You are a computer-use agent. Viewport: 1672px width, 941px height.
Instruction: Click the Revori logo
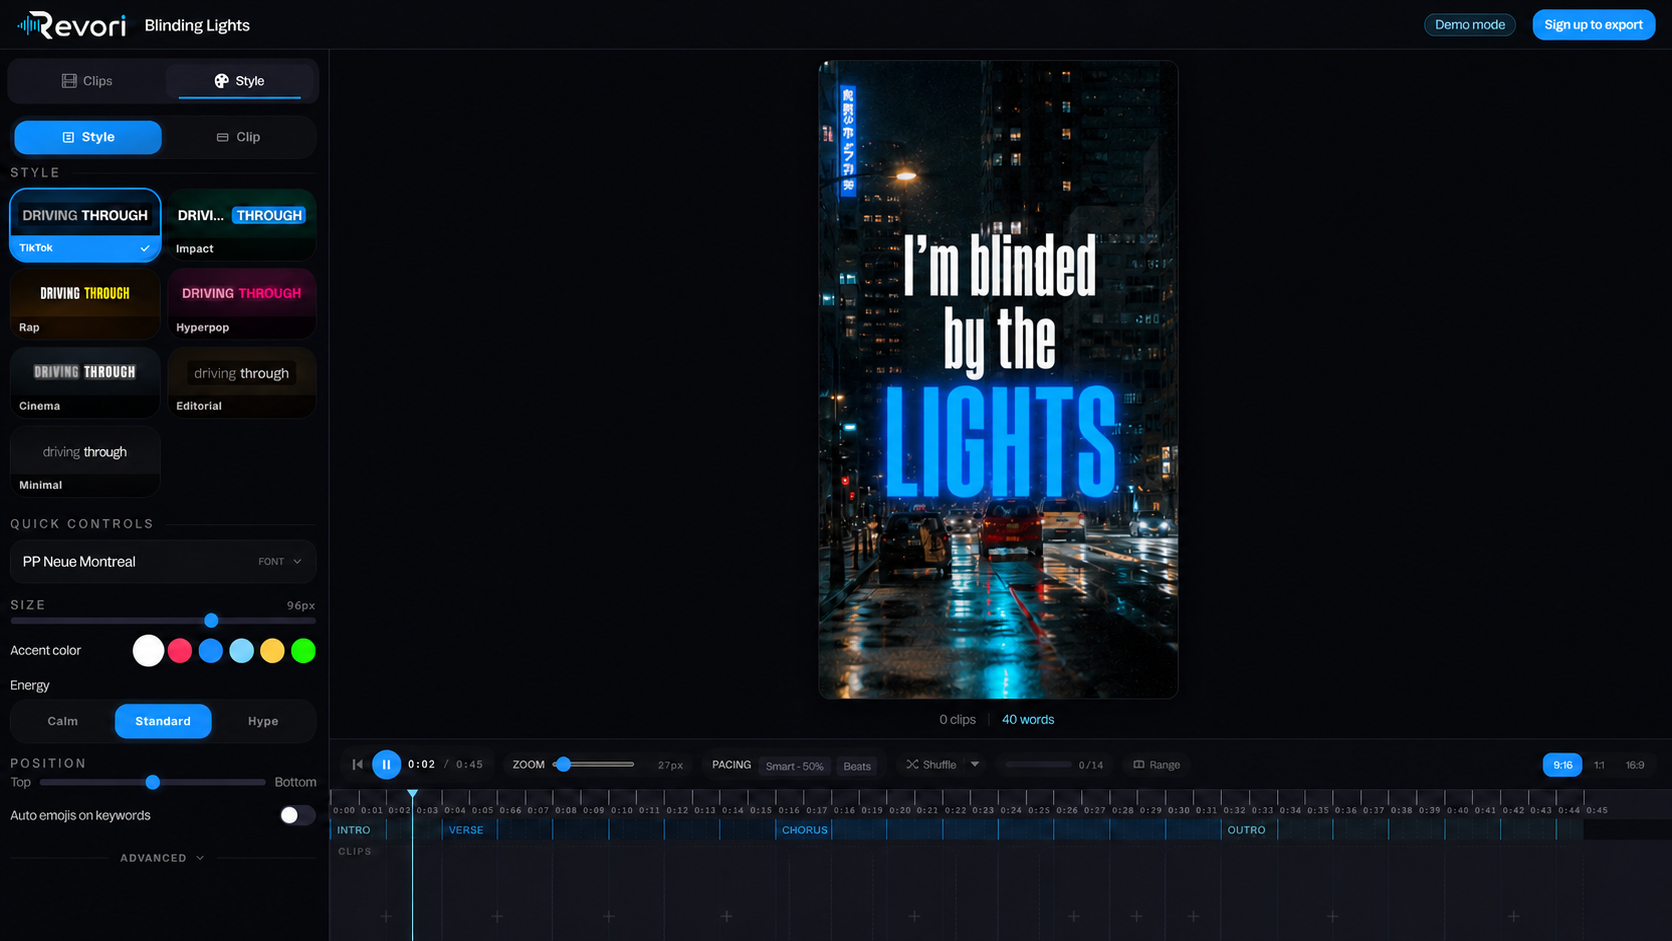[72, 25]
